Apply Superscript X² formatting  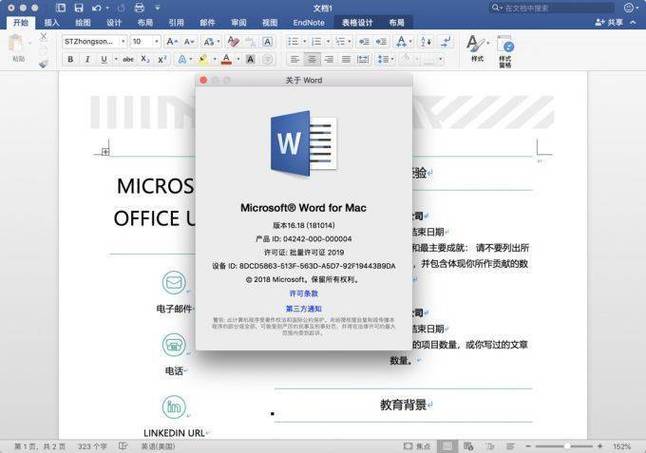pyautogui.click(x=162, y=59)
